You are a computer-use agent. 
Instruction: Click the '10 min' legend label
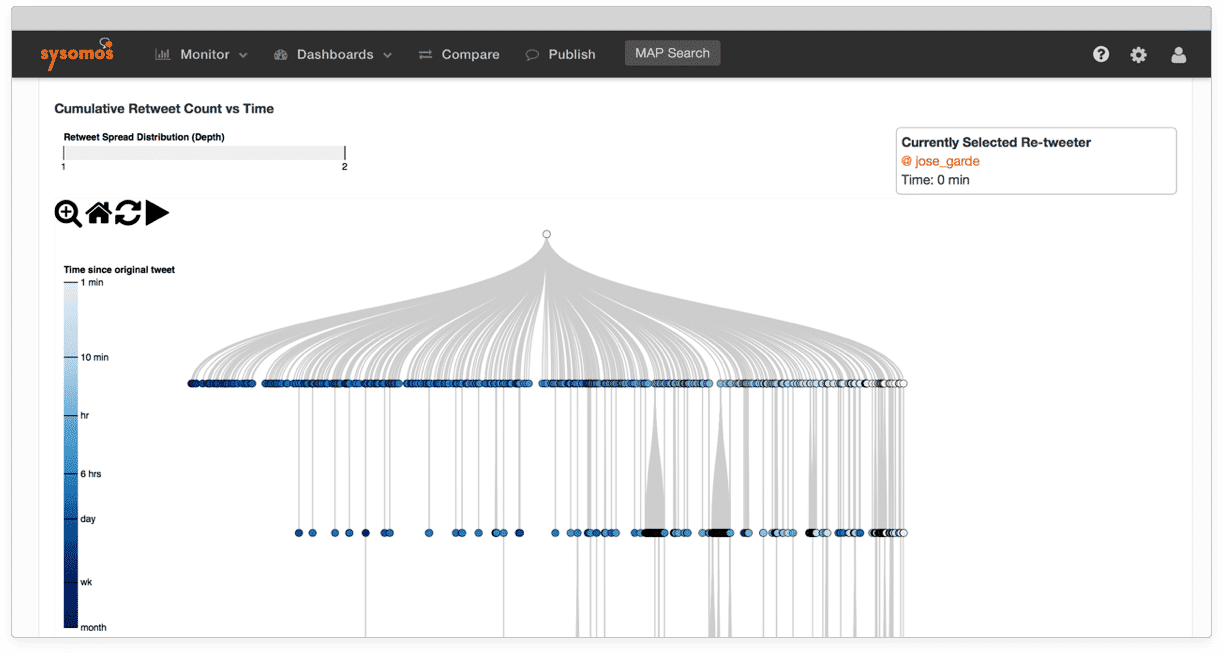95,357
